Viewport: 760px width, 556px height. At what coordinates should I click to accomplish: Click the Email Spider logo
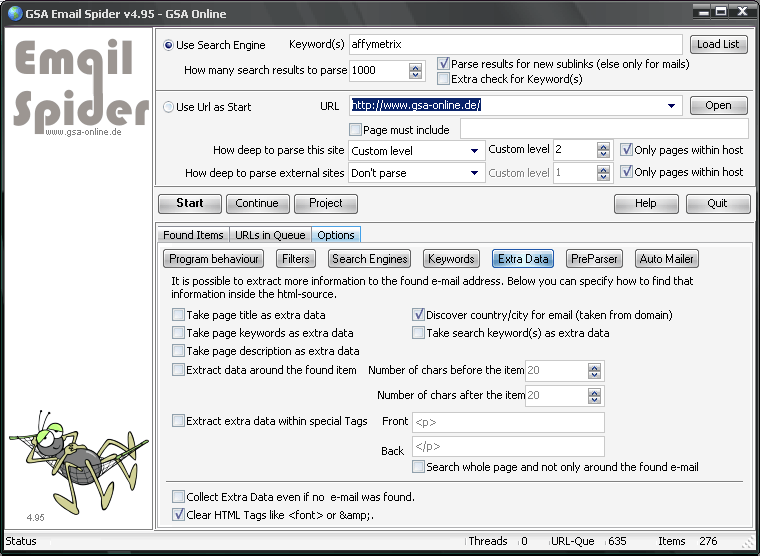tap(81, 86)
